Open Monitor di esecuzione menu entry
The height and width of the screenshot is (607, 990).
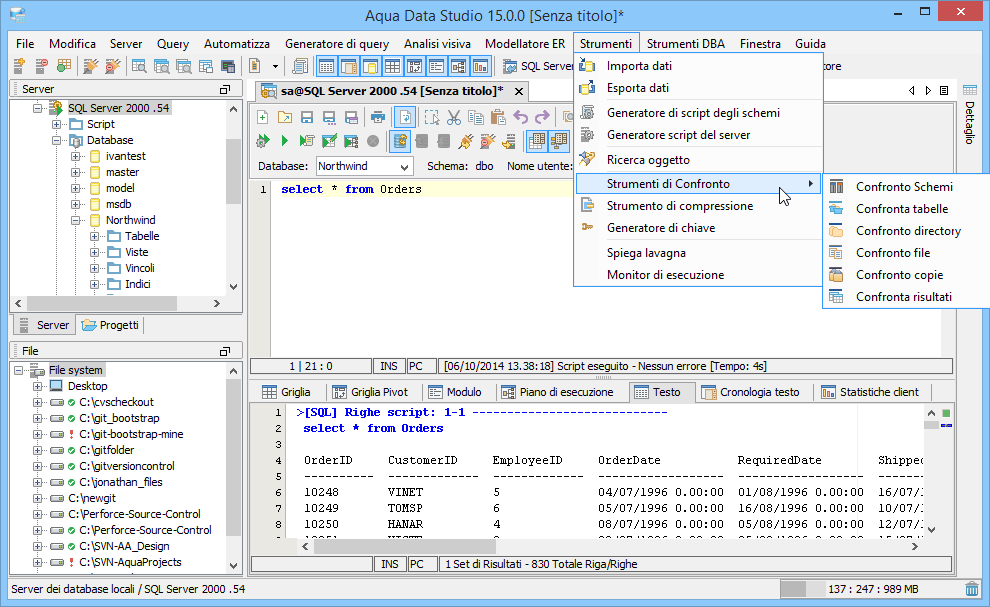[x=665, y=275]
